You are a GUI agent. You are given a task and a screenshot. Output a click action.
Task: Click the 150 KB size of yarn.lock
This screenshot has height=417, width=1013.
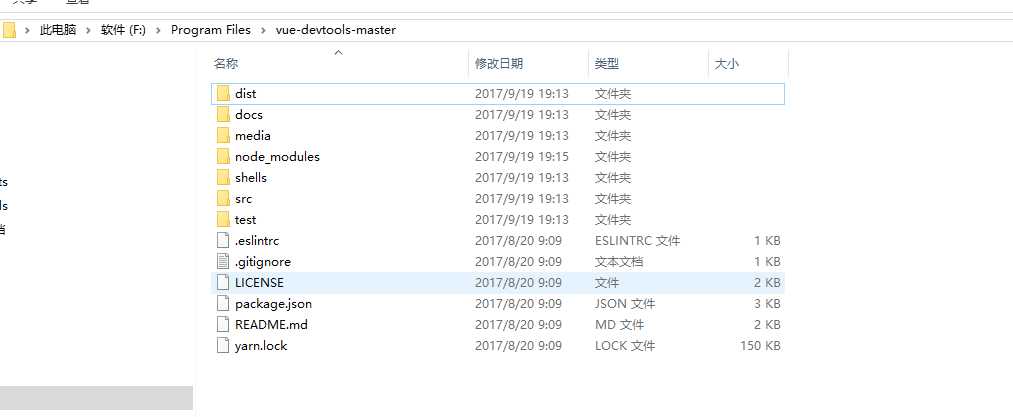click(760, 345)
